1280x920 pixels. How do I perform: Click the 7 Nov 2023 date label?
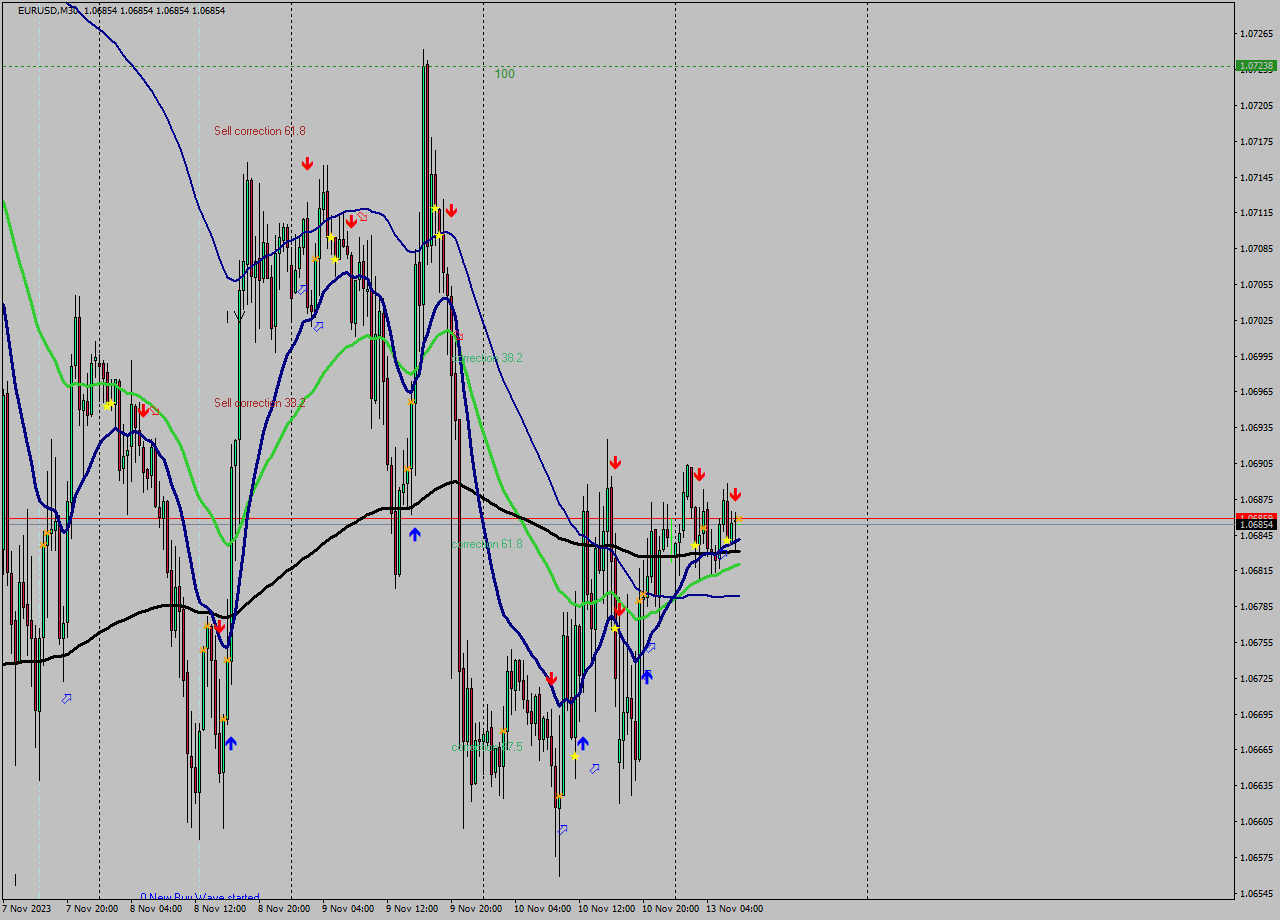coord(26,909)
